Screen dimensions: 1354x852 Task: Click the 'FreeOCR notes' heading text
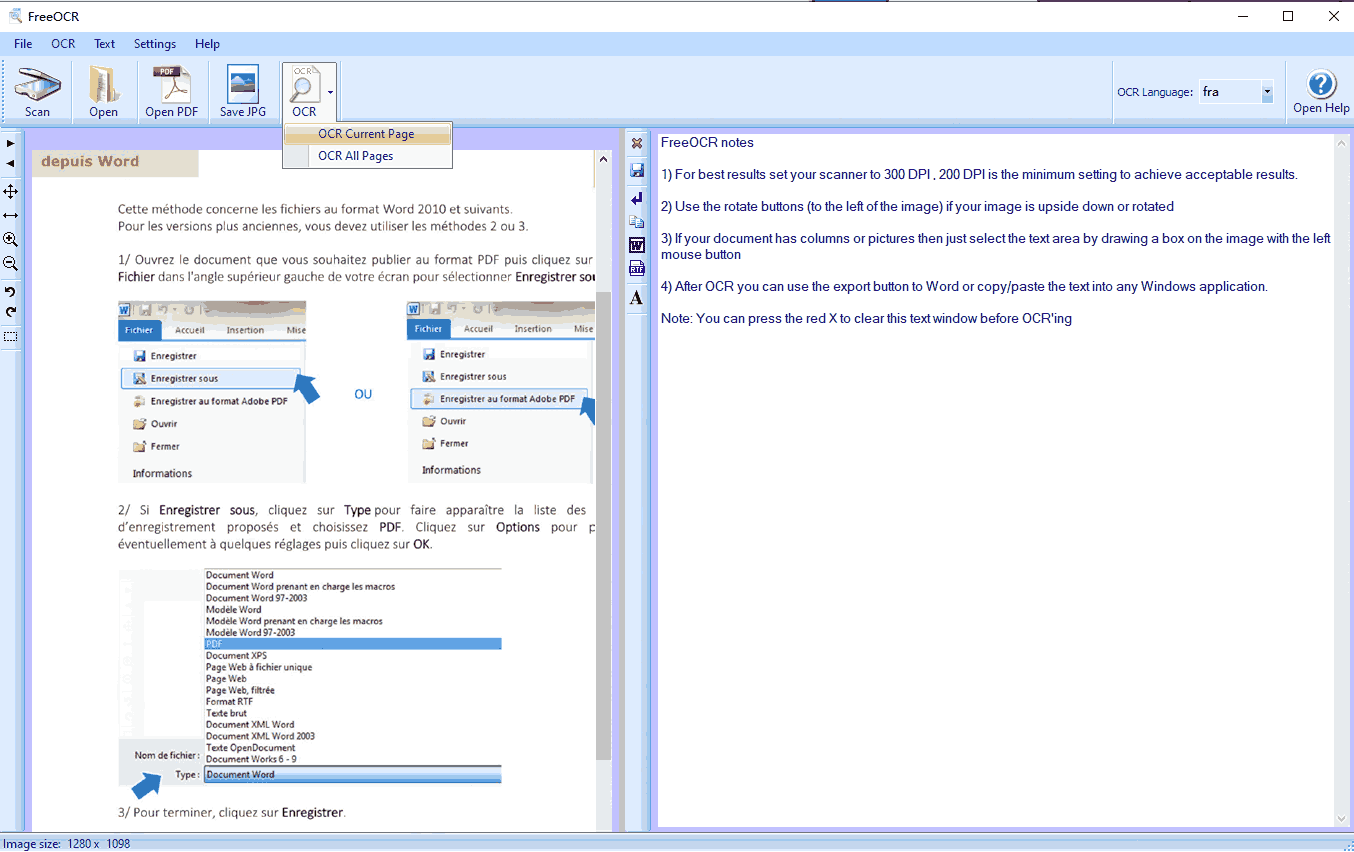[707, 143]
